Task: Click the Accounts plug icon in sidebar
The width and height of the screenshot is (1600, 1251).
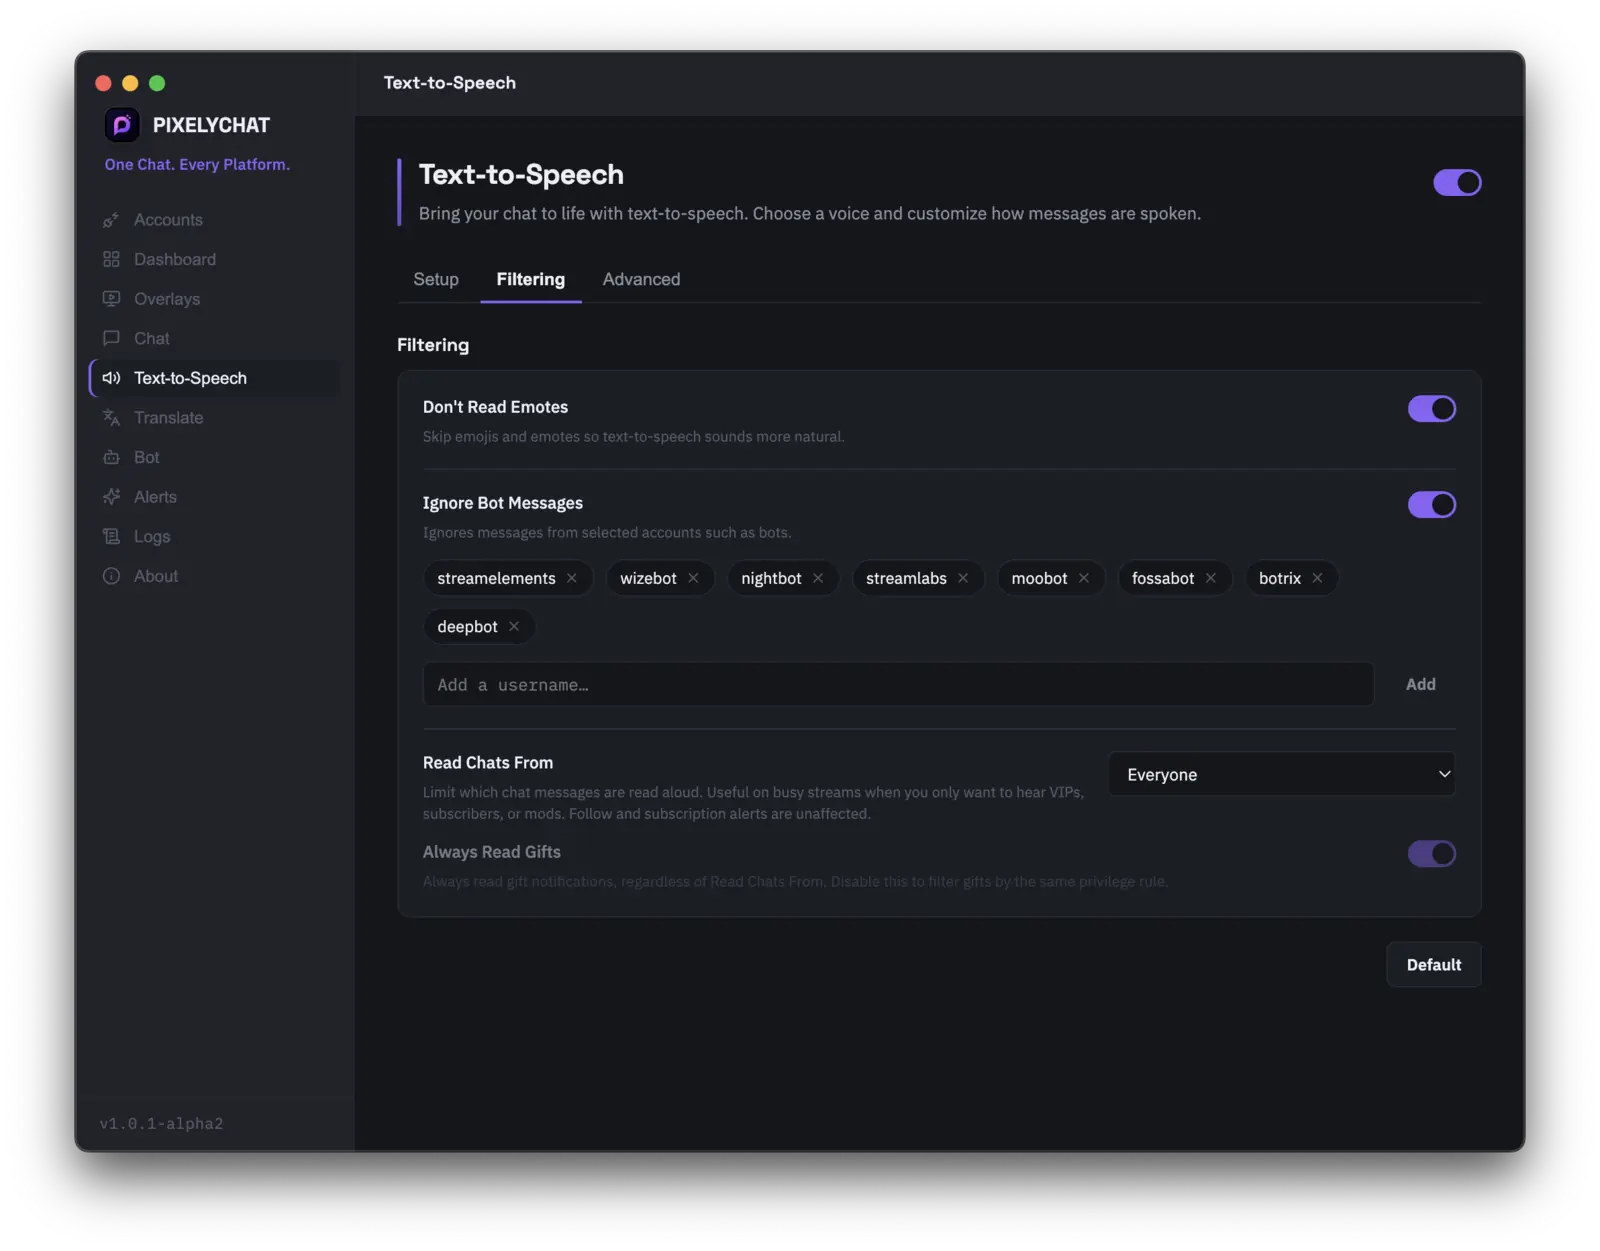Action: click(x=111, y=220)
